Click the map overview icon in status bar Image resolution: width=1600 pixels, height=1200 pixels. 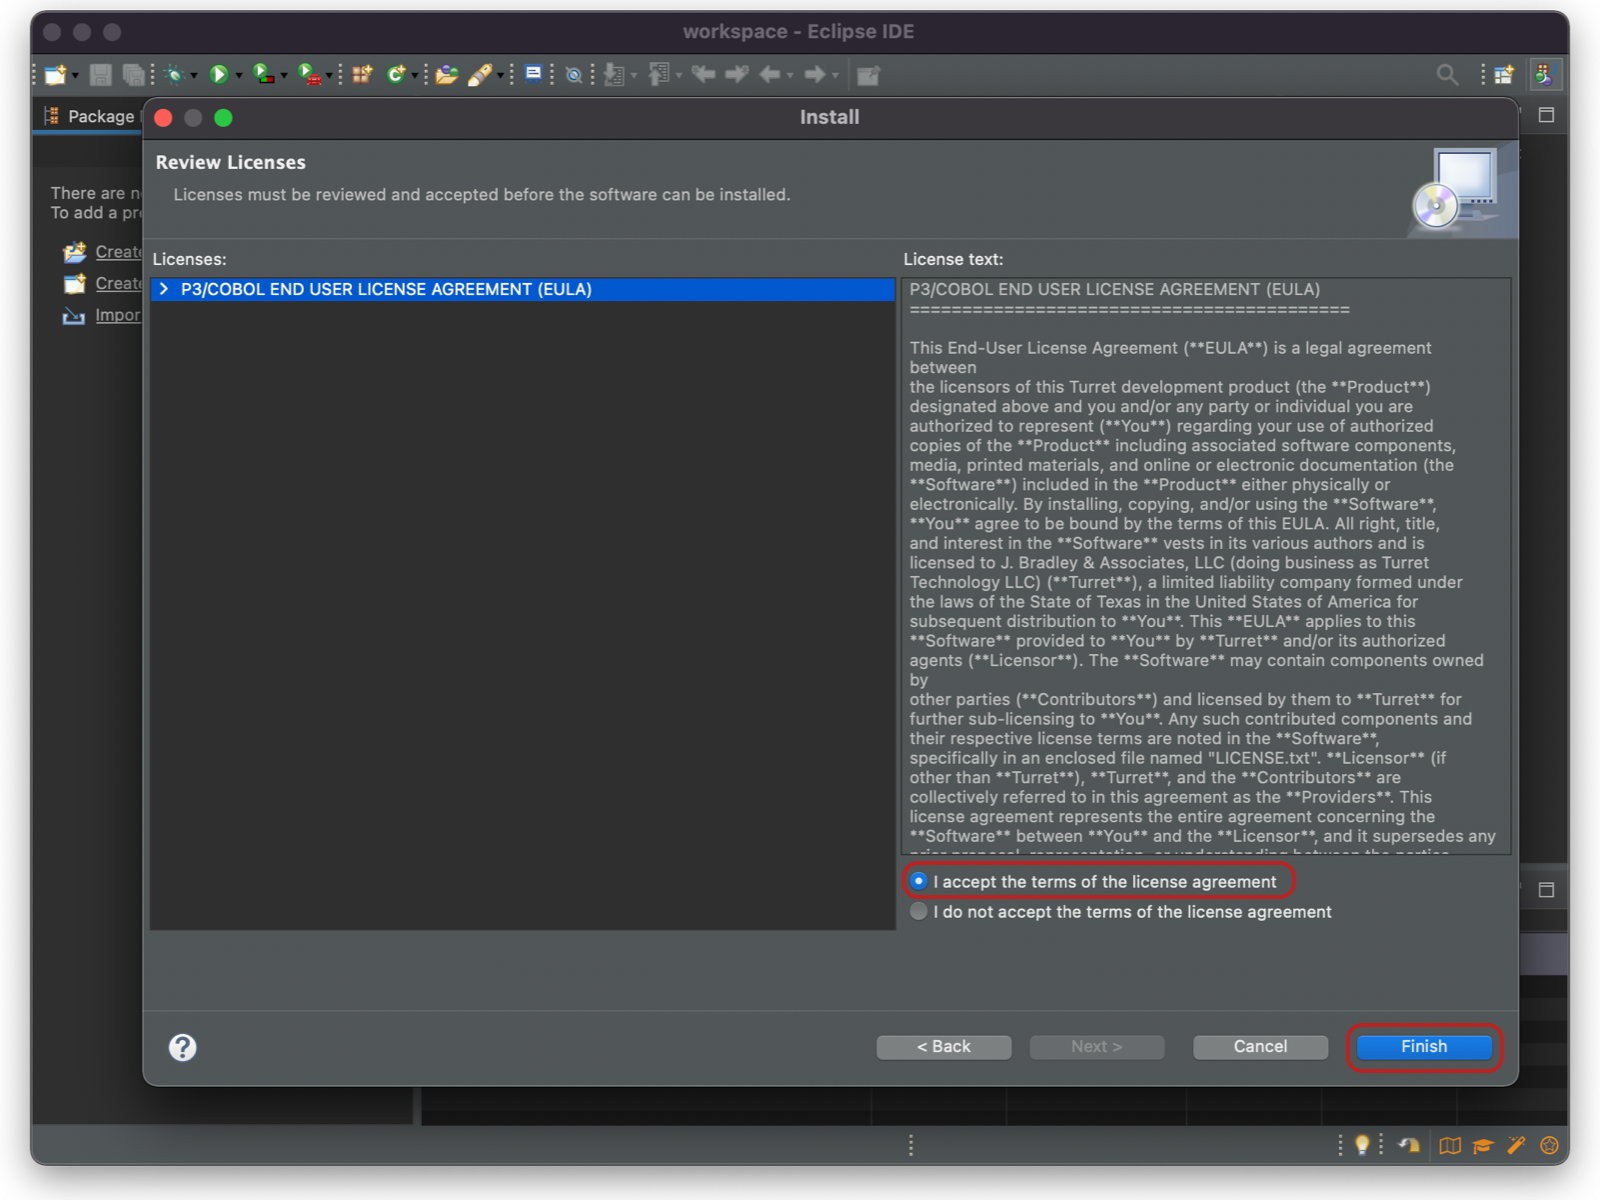coord(1450,1145)
